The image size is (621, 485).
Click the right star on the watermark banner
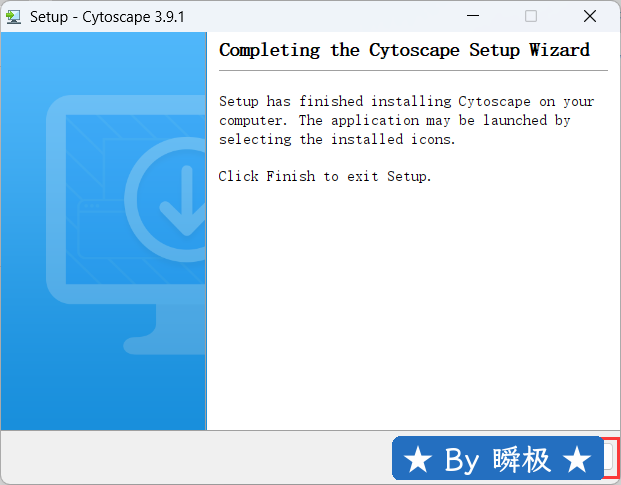point(576,460)
